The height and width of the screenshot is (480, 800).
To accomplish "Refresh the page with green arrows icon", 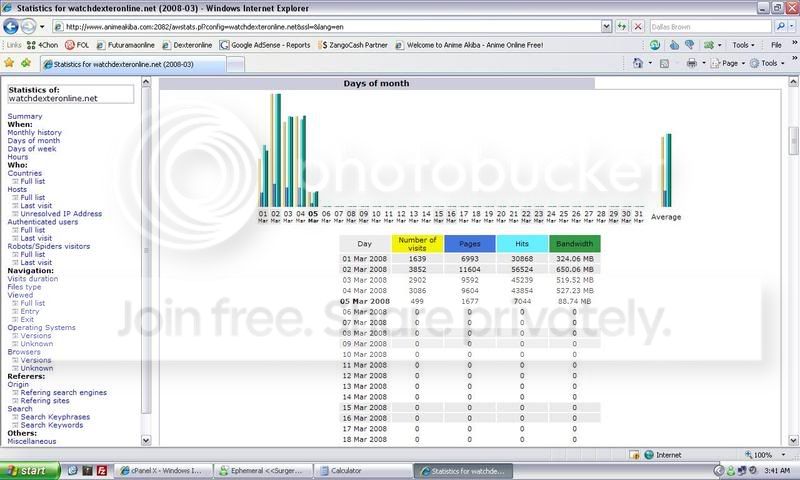I will click(x=621, y=27).
